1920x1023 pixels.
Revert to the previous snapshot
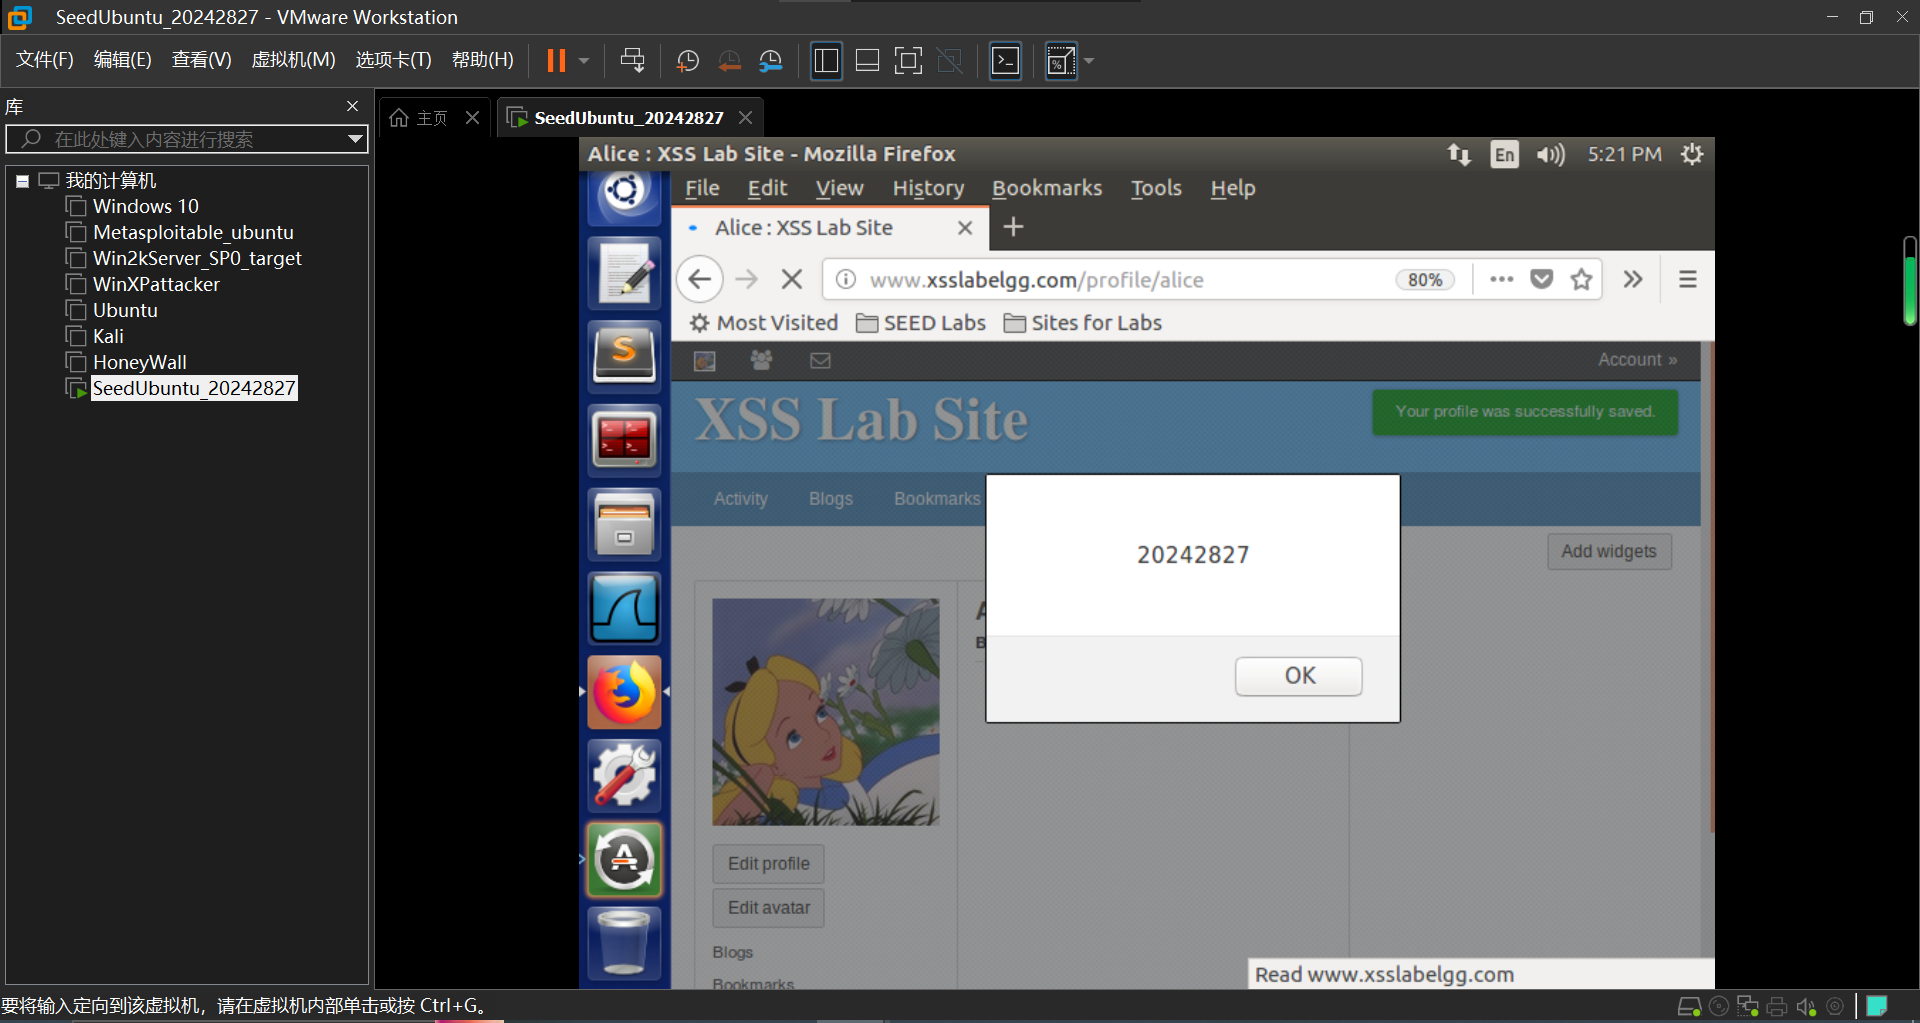729,61
